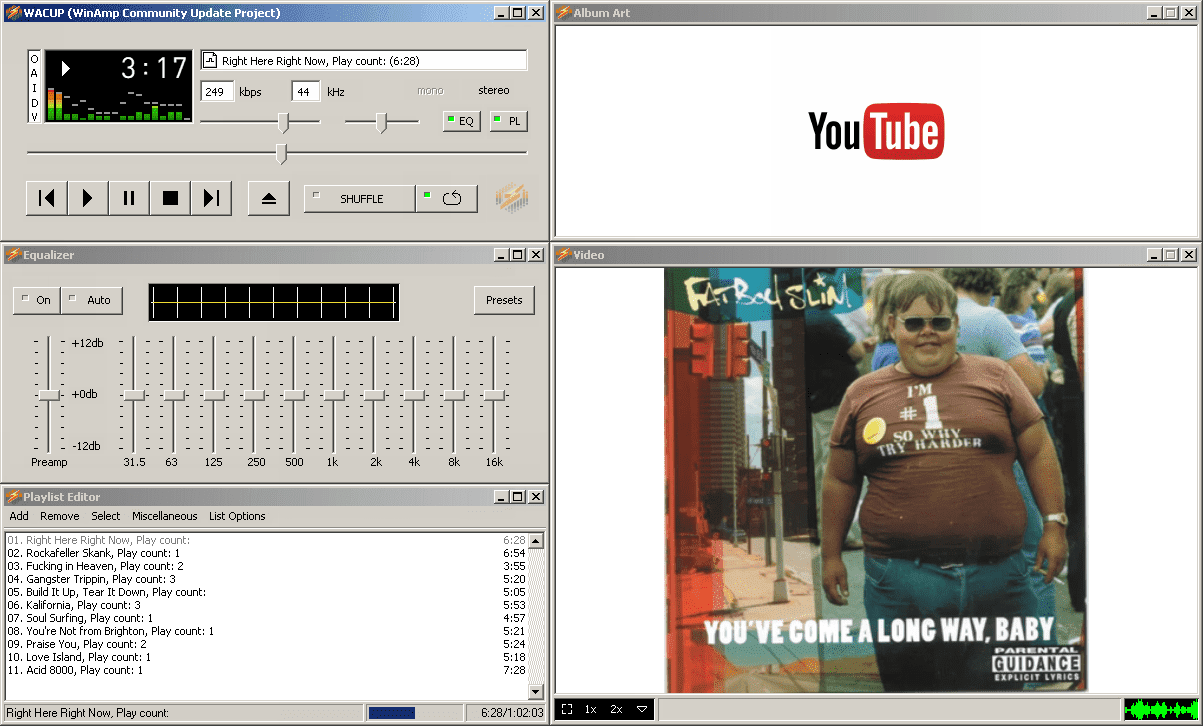Pause playback with the Pause button
Screen dimensions: 1203x726
tap(129, 198)
